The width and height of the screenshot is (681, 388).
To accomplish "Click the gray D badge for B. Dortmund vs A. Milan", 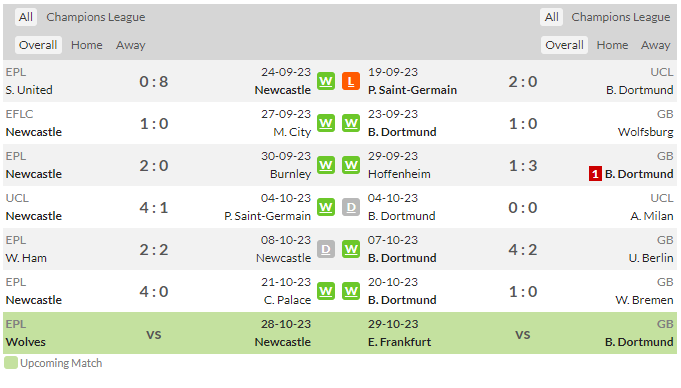I will [351, 207].
